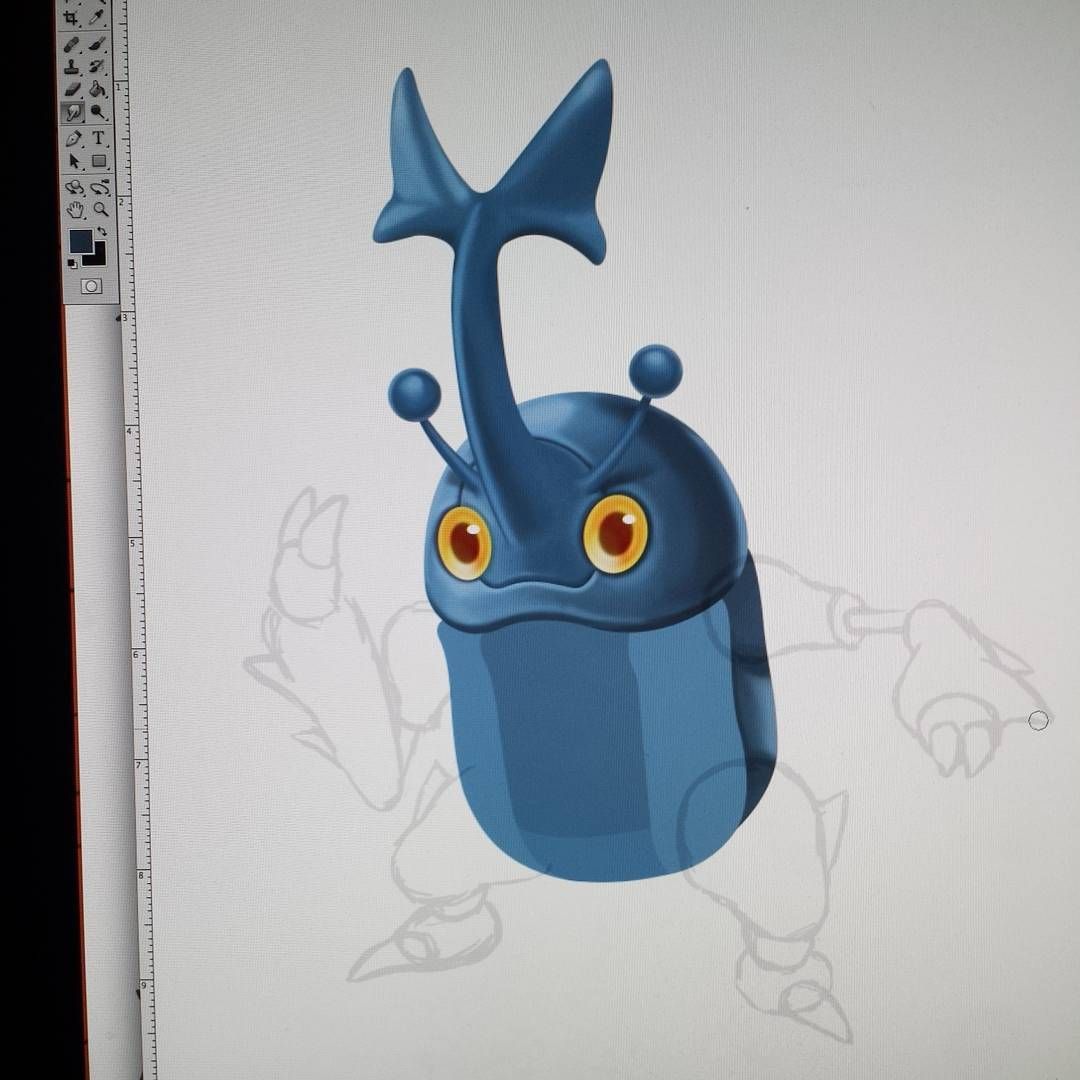Open the foreground color swatch
Image resolution: width=1080 pixels, height=1080 pixels.
[81, 241]
